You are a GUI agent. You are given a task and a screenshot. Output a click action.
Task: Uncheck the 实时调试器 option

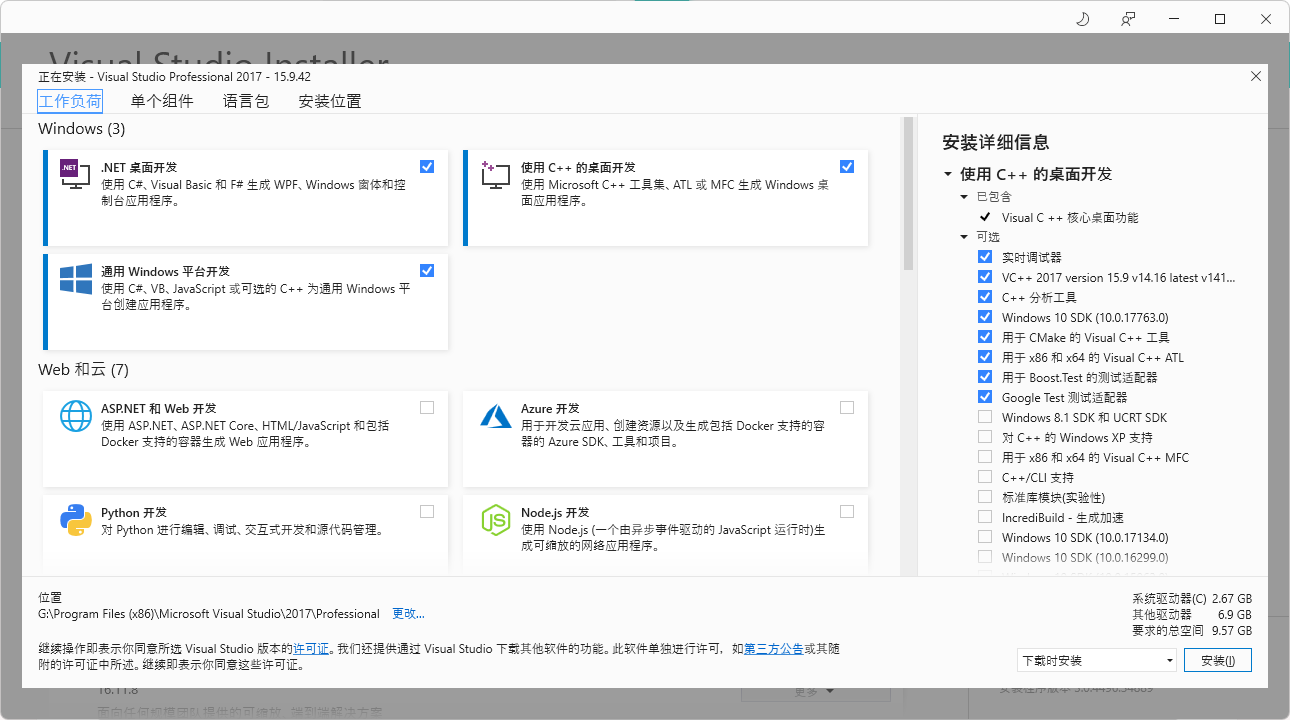[985, 257]
